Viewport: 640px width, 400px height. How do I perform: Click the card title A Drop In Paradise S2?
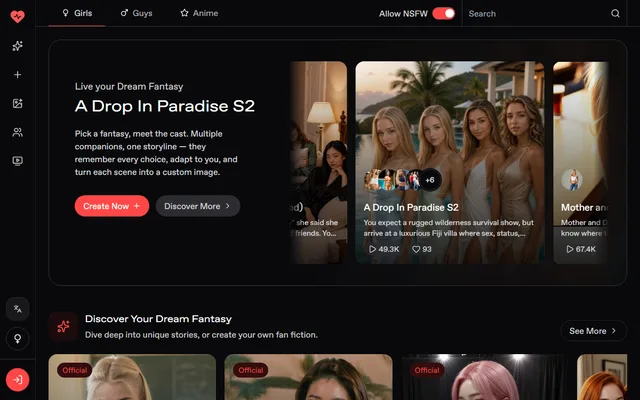(411, 207)
